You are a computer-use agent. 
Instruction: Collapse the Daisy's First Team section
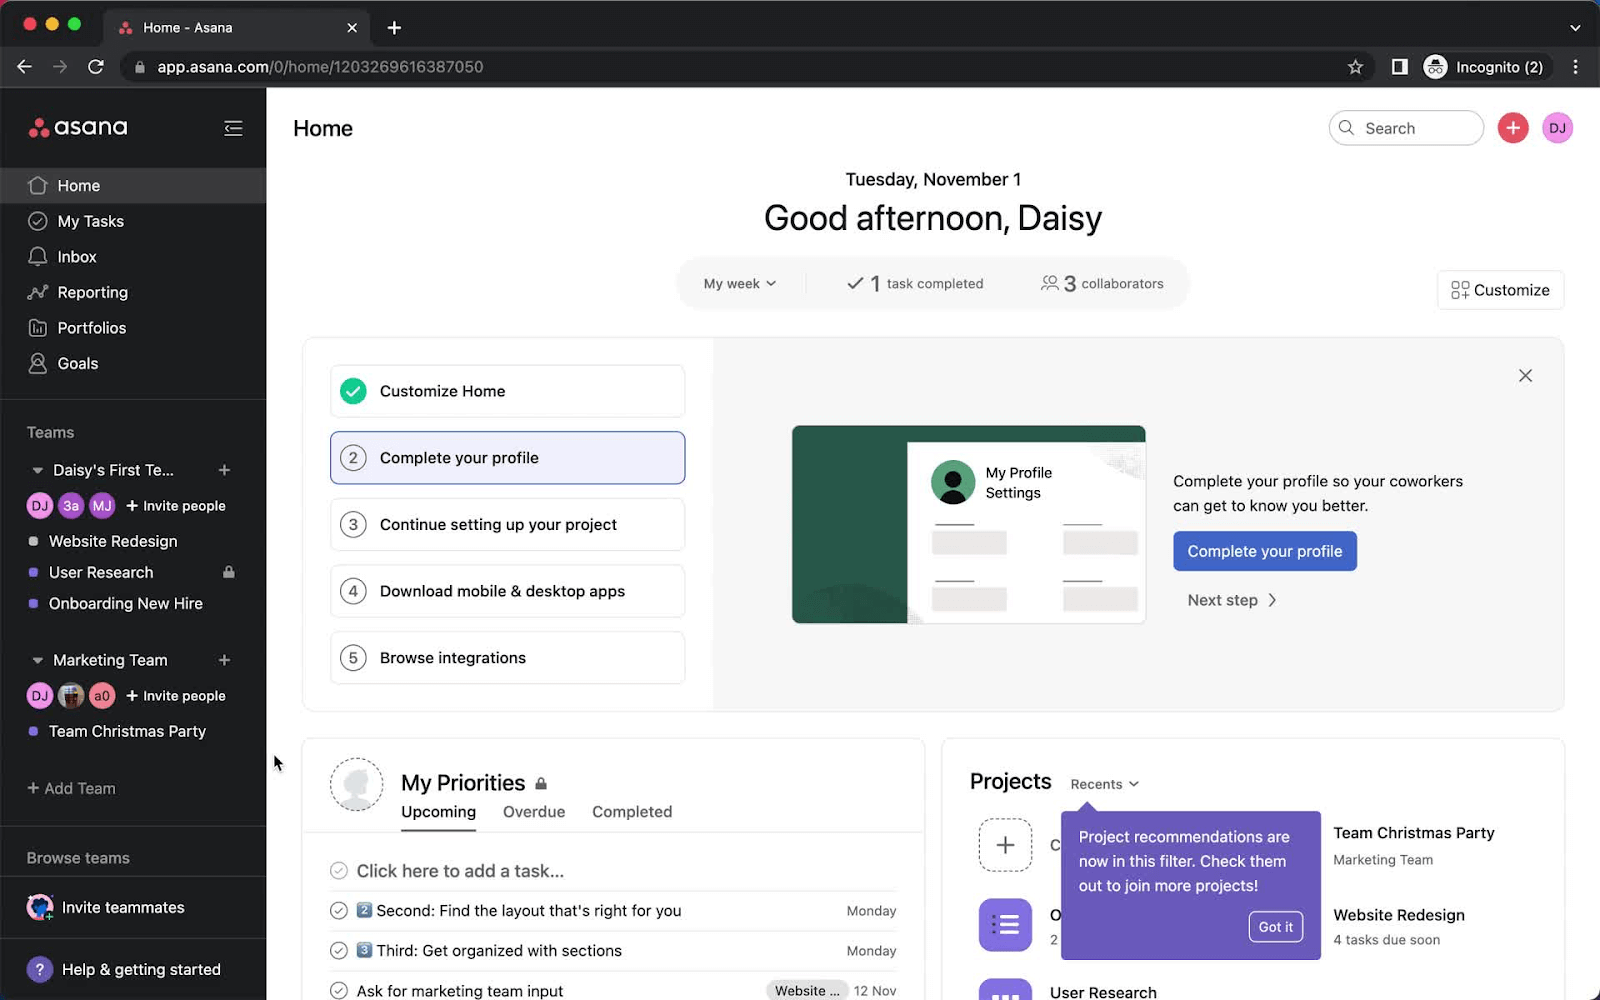click(x=37, y=470)
